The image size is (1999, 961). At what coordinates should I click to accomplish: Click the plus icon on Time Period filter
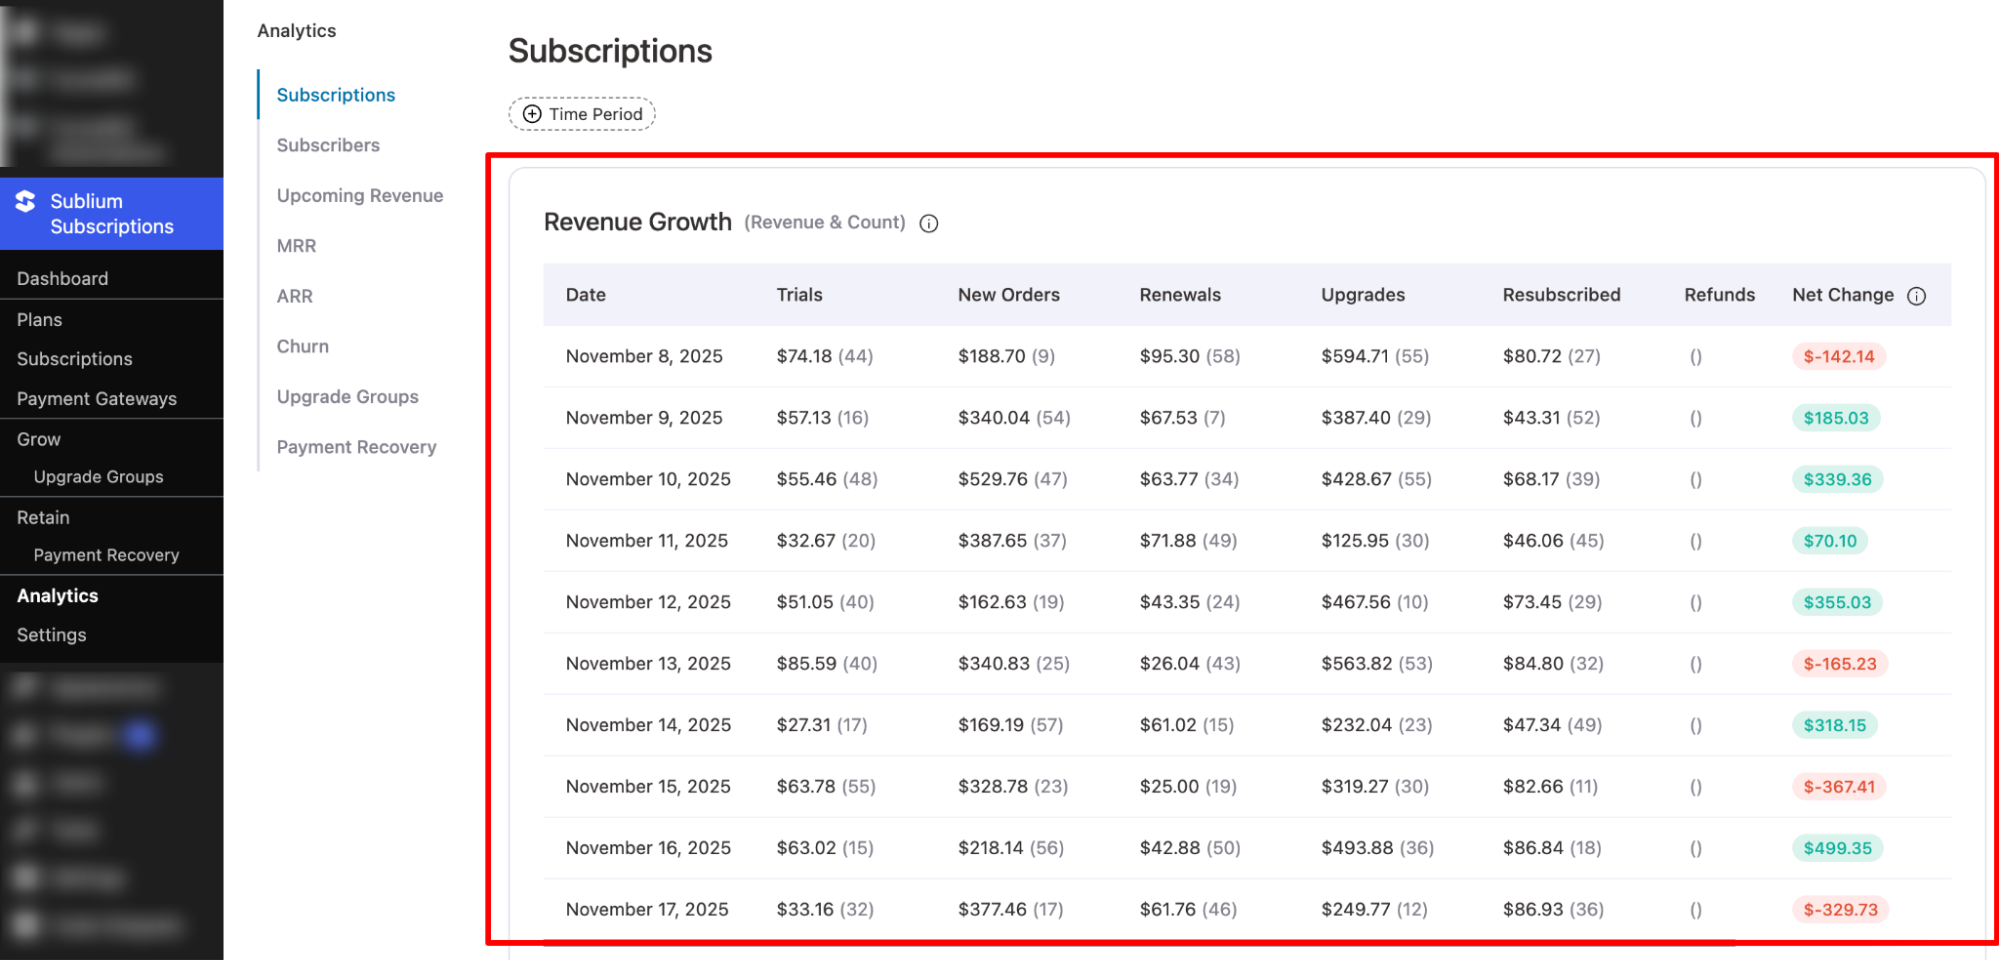(531, 114)
